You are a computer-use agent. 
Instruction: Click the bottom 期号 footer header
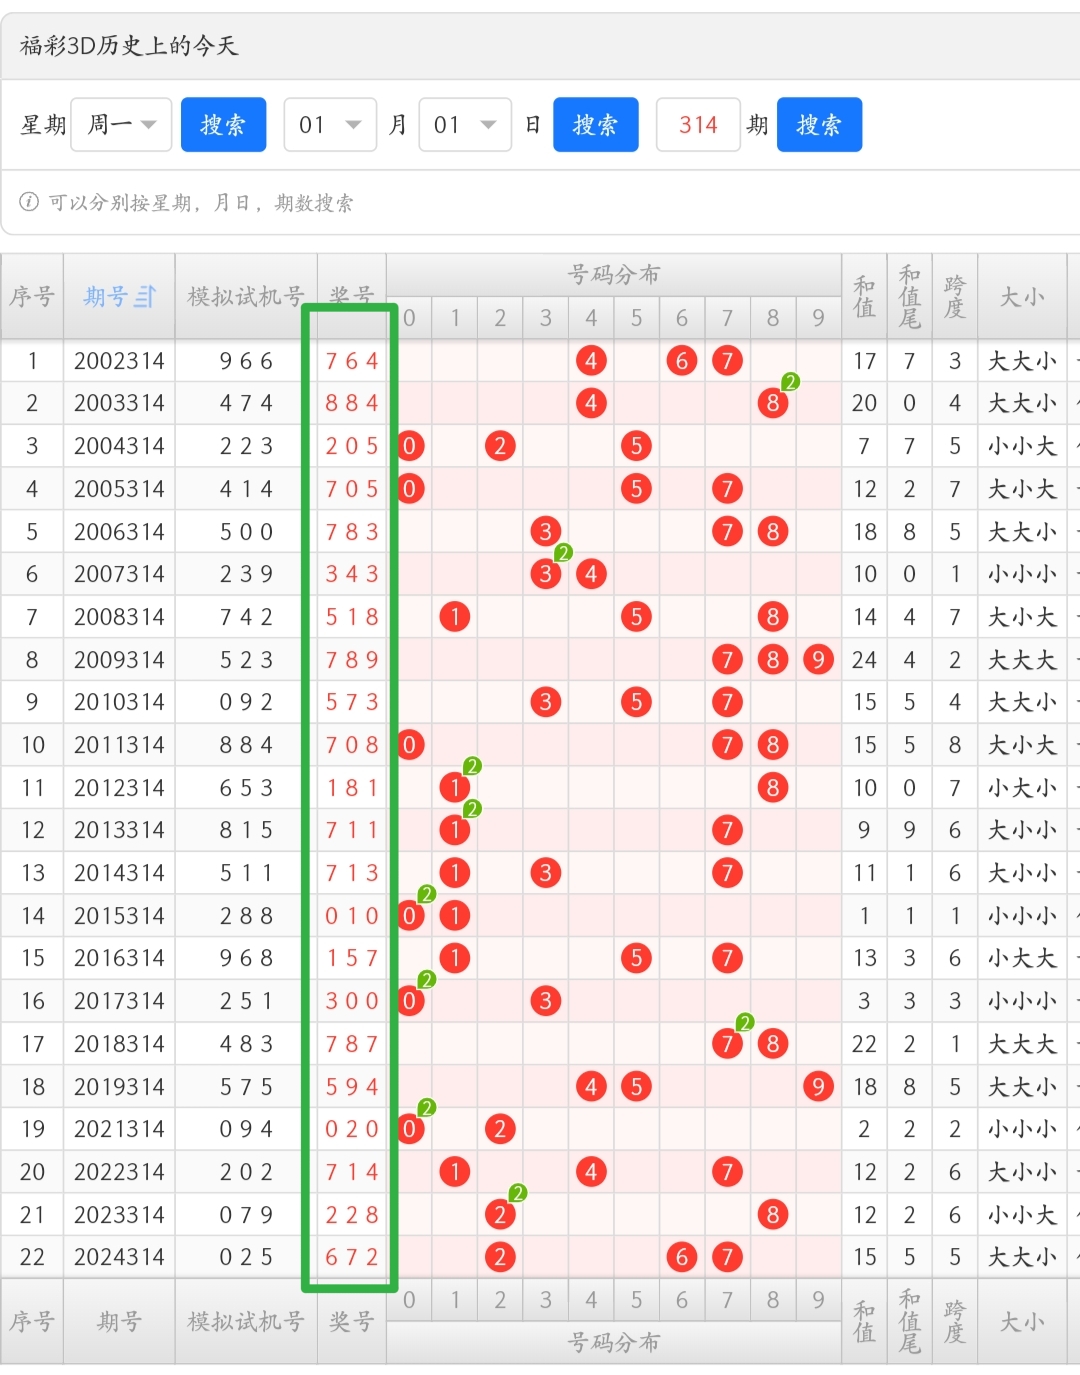point(119,1322)
